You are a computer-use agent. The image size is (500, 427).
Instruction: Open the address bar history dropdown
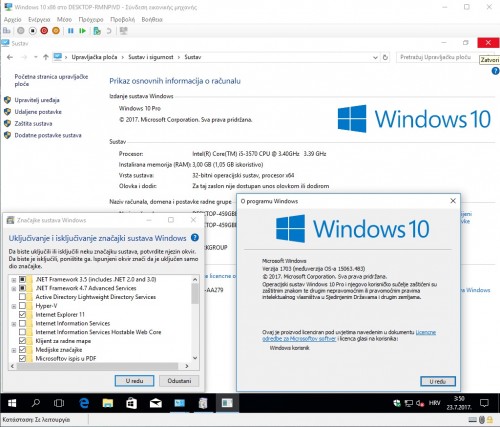pyautogui.click(x=375, y=57)
